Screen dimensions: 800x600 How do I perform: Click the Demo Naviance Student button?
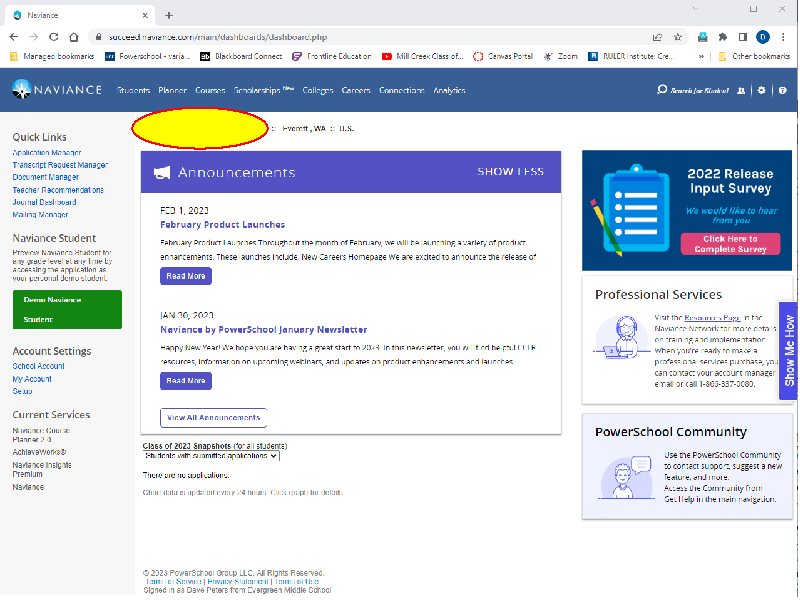pos(67,309)
